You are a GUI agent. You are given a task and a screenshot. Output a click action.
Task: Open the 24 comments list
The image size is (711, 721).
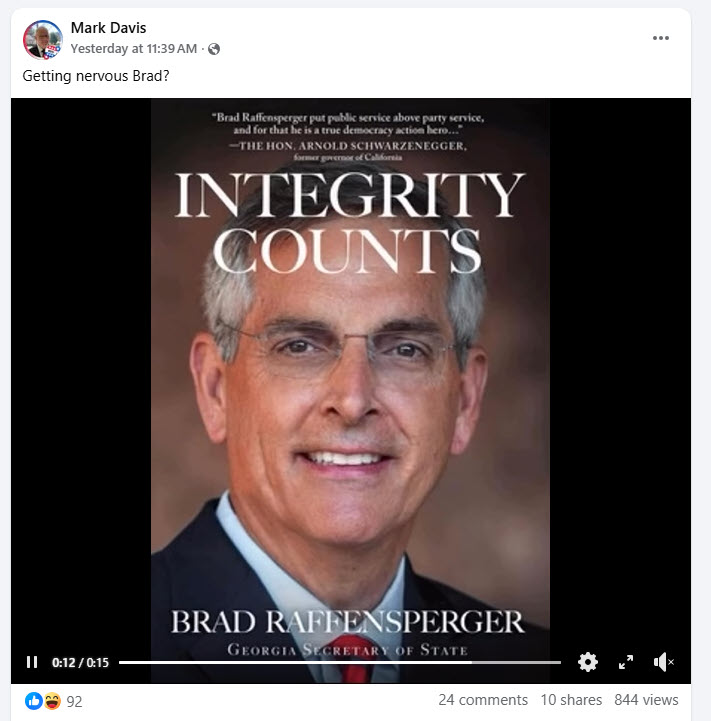coord(483,700)
